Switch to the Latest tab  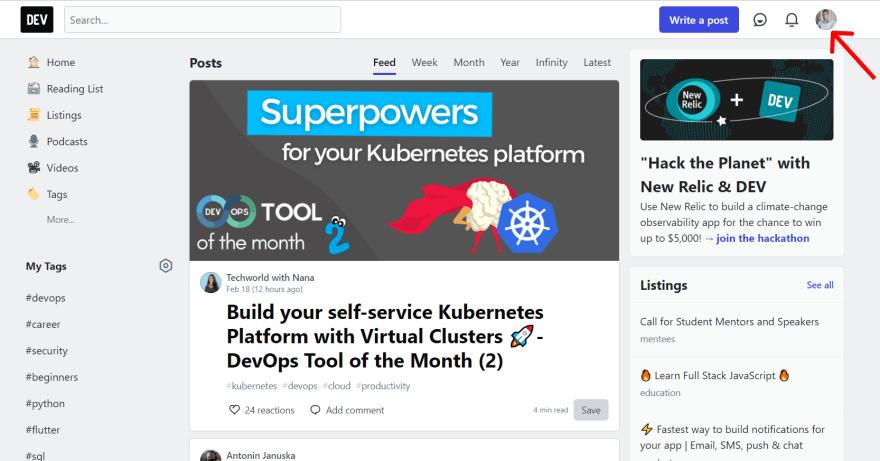coord(597,62)
